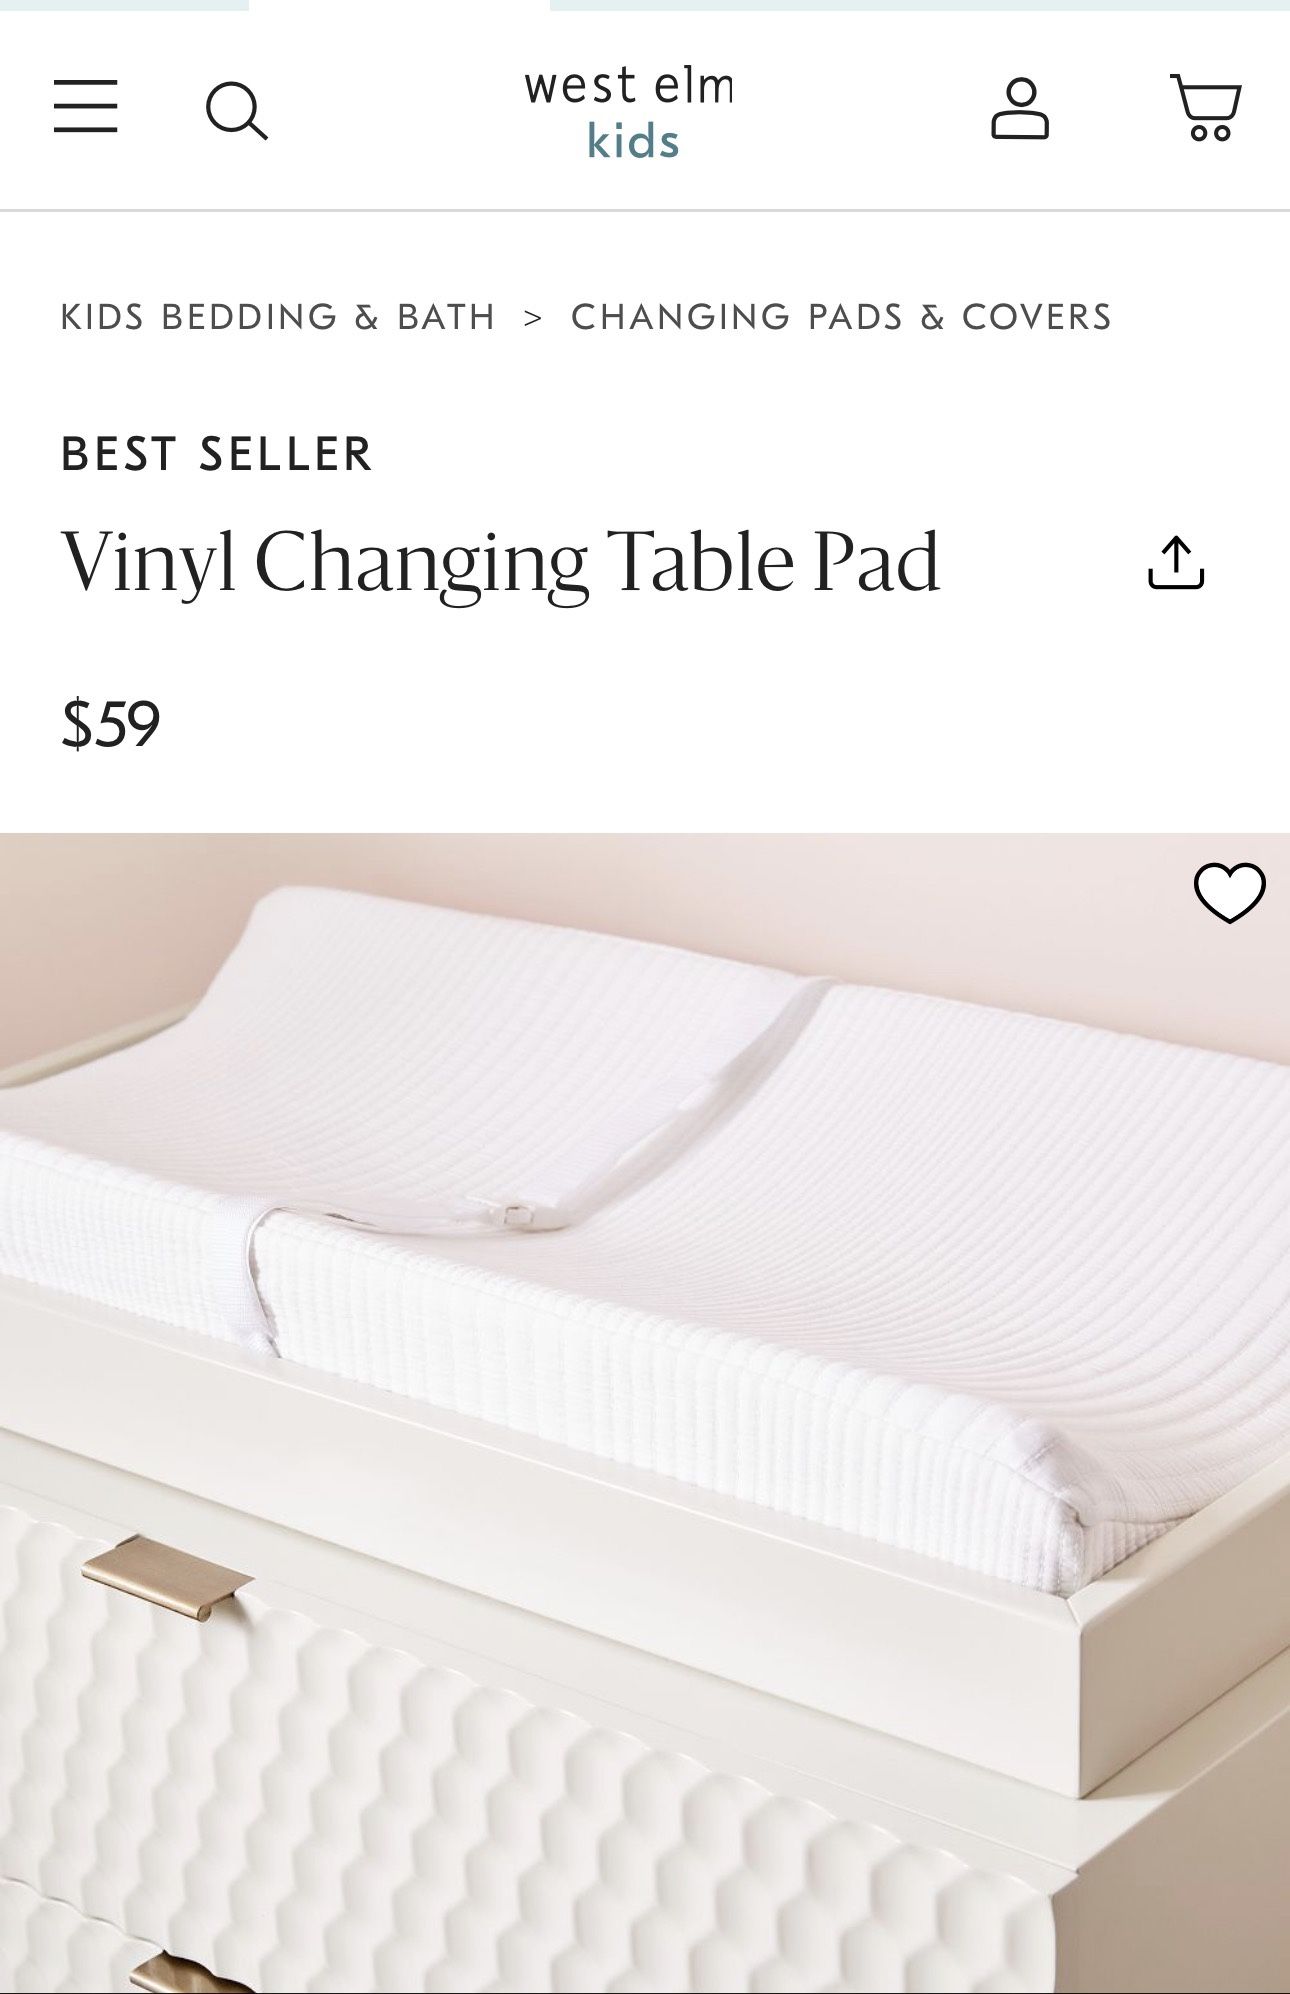1290x1994 pixels.
Task: Click the brass drawer handle in photo
Action: tap(167, 1577)
